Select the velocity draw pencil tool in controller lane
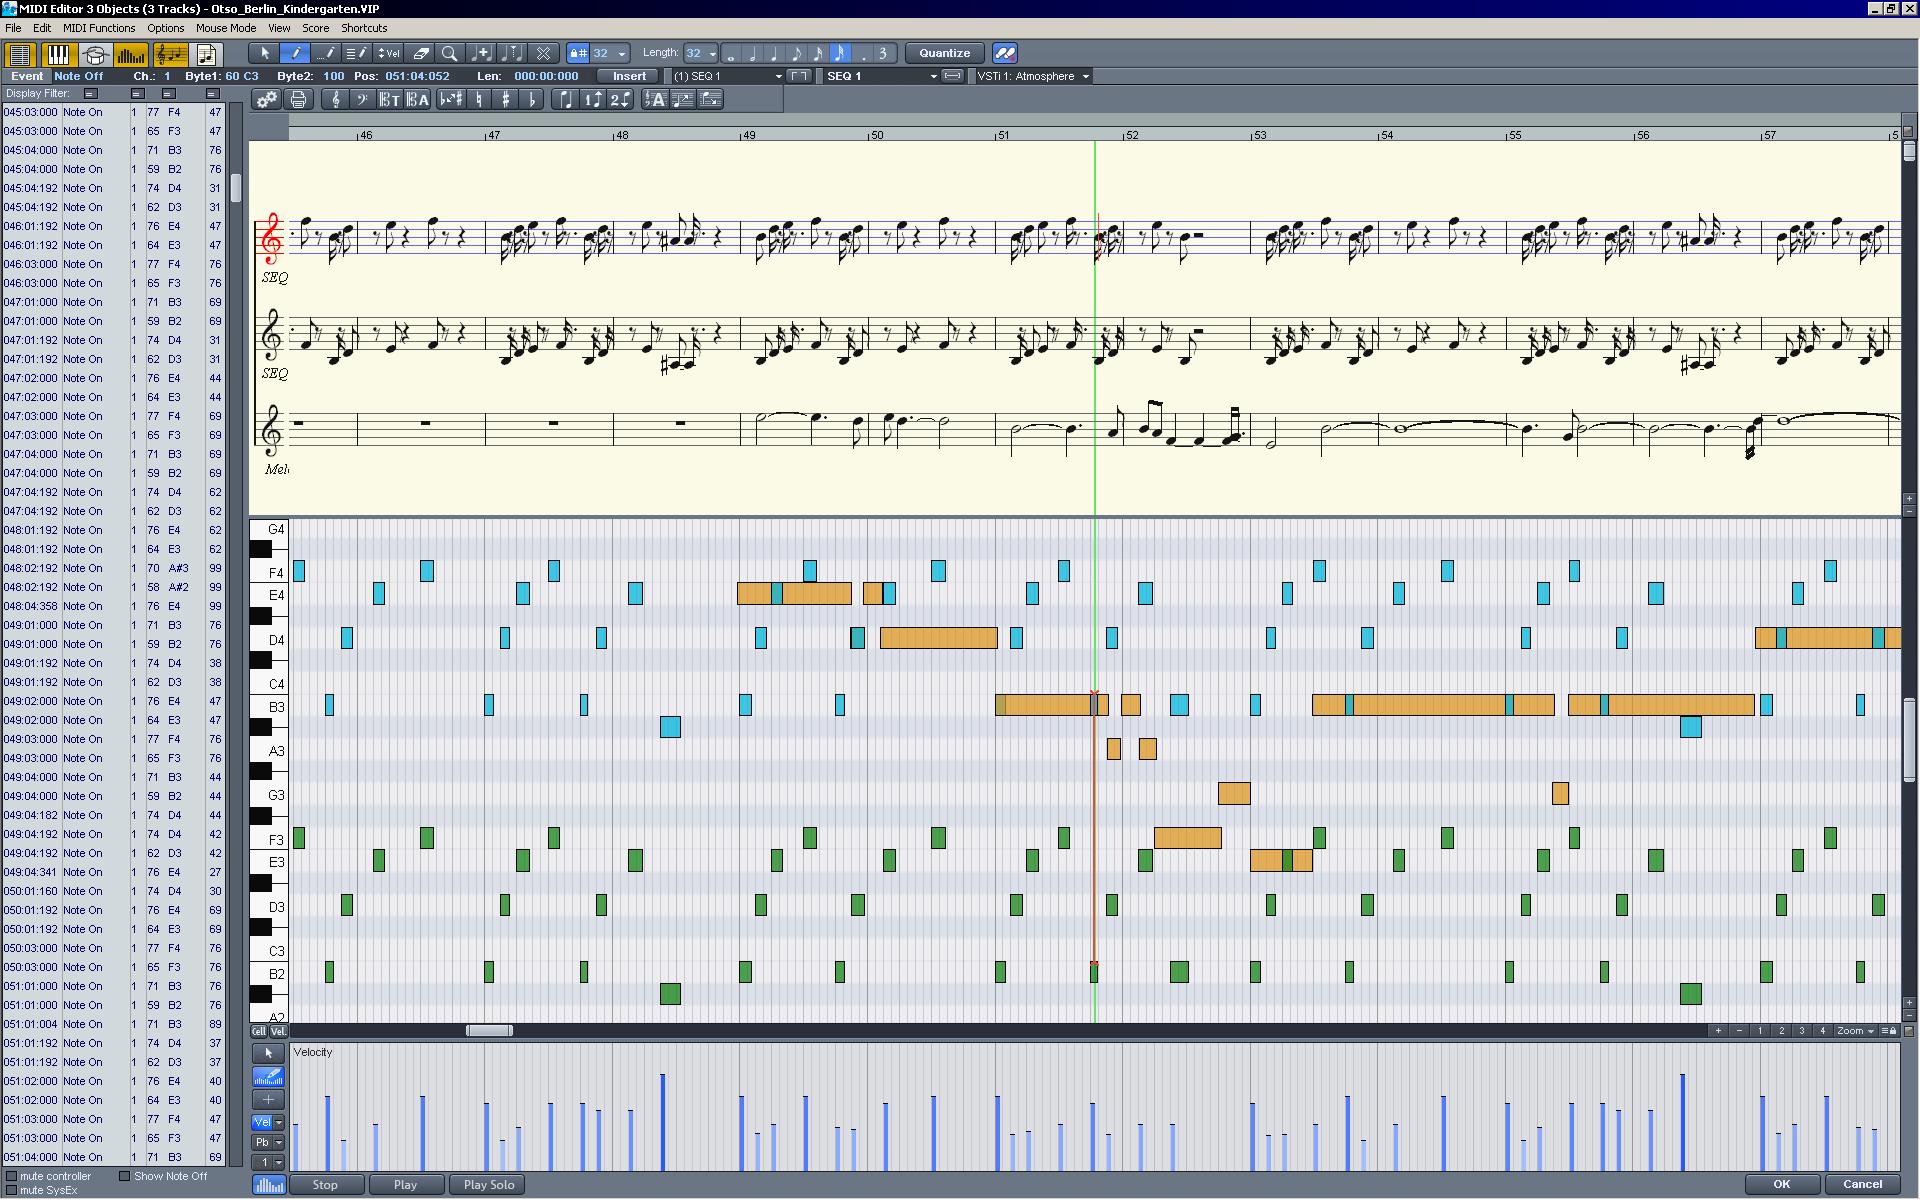The image size is (1920, 1200). pos(268,1077)
